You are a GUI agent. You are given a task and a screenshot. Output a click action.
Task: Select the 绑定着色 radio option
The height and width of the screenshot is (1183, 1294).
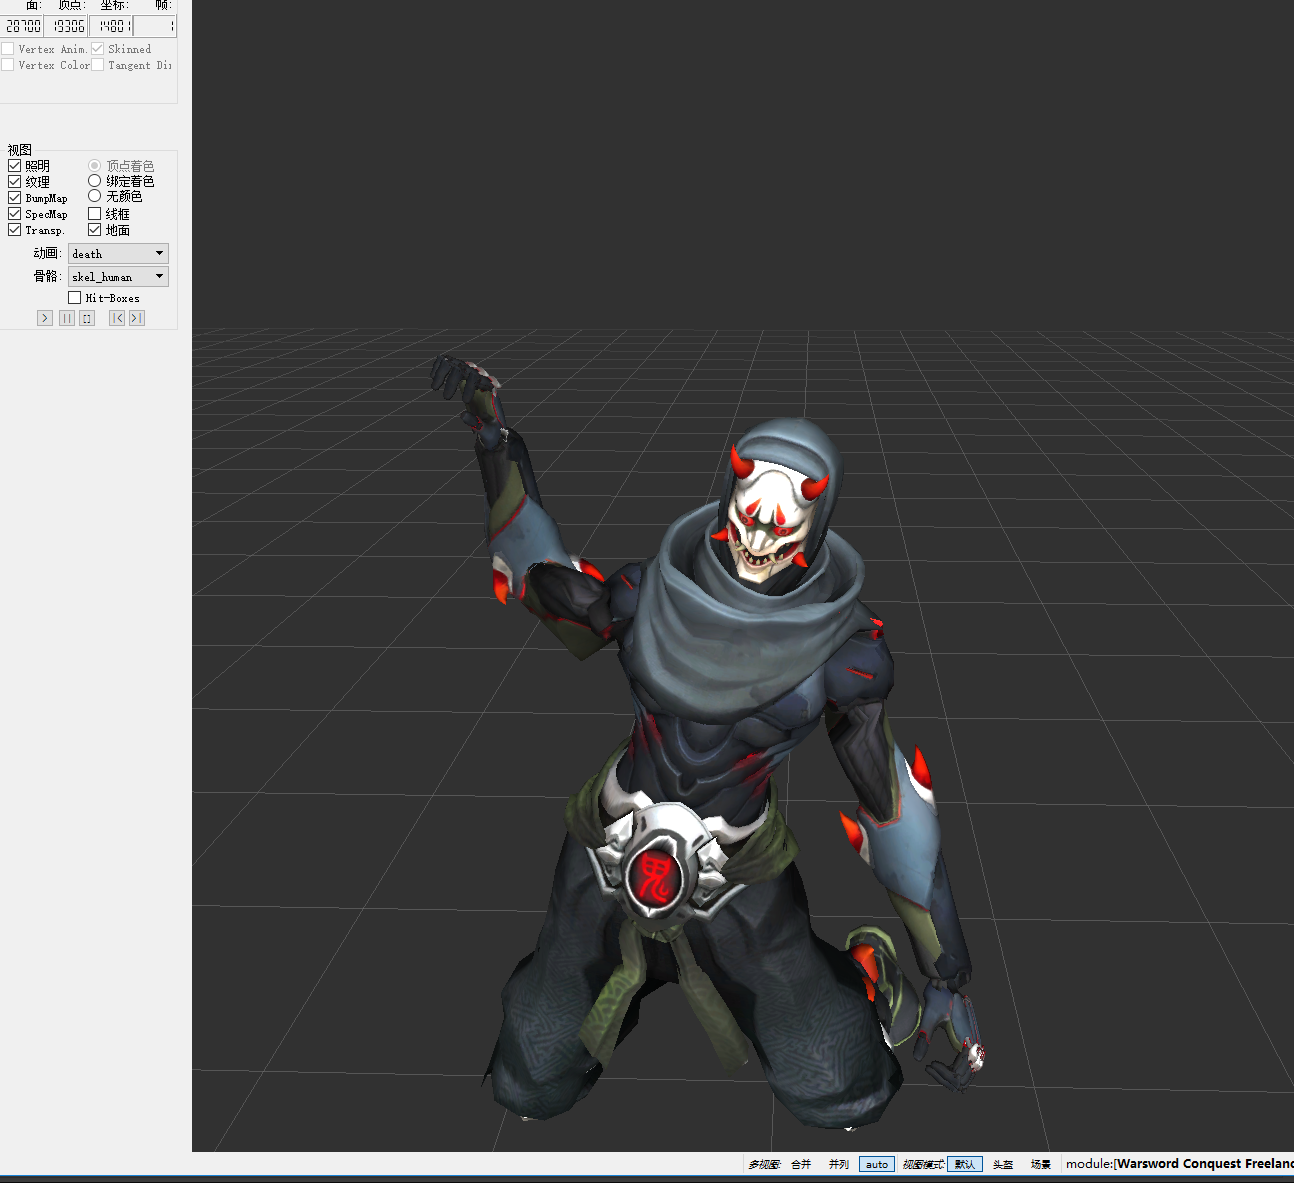(x=95, y=181)
